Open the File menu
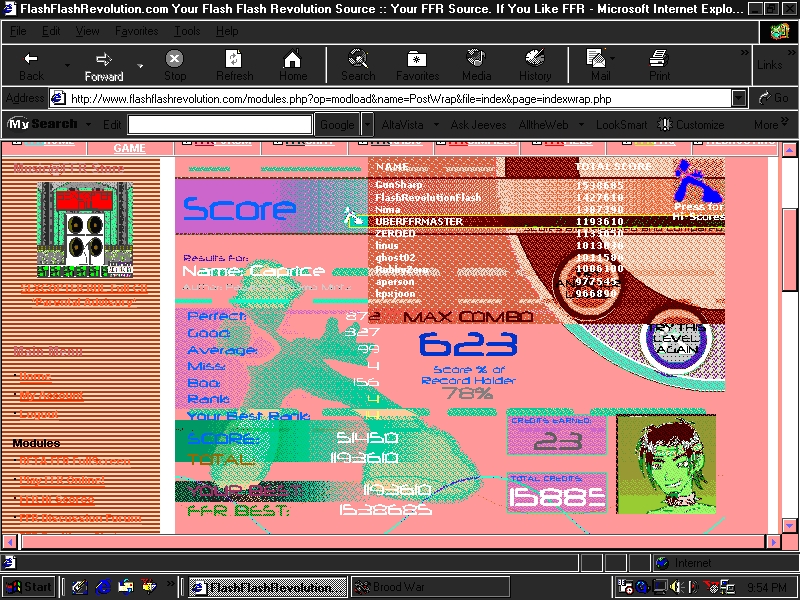This screenshot has height=600, width=800. coord(18,31)
